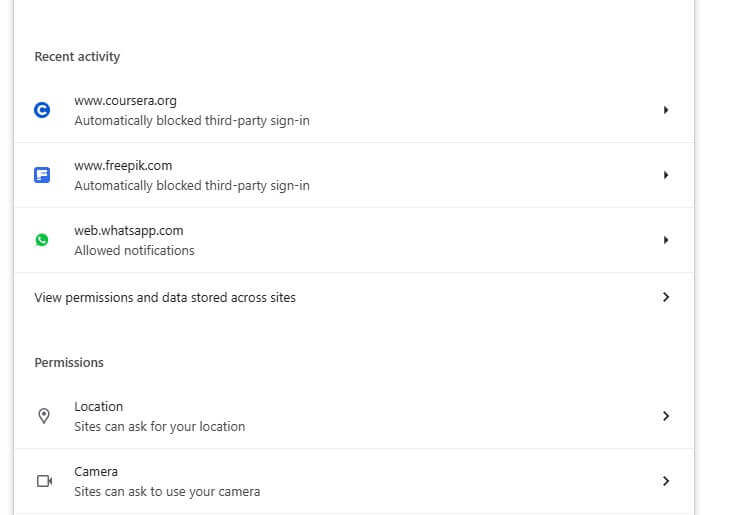Open www.coursera.org site details

pos(354,110)
